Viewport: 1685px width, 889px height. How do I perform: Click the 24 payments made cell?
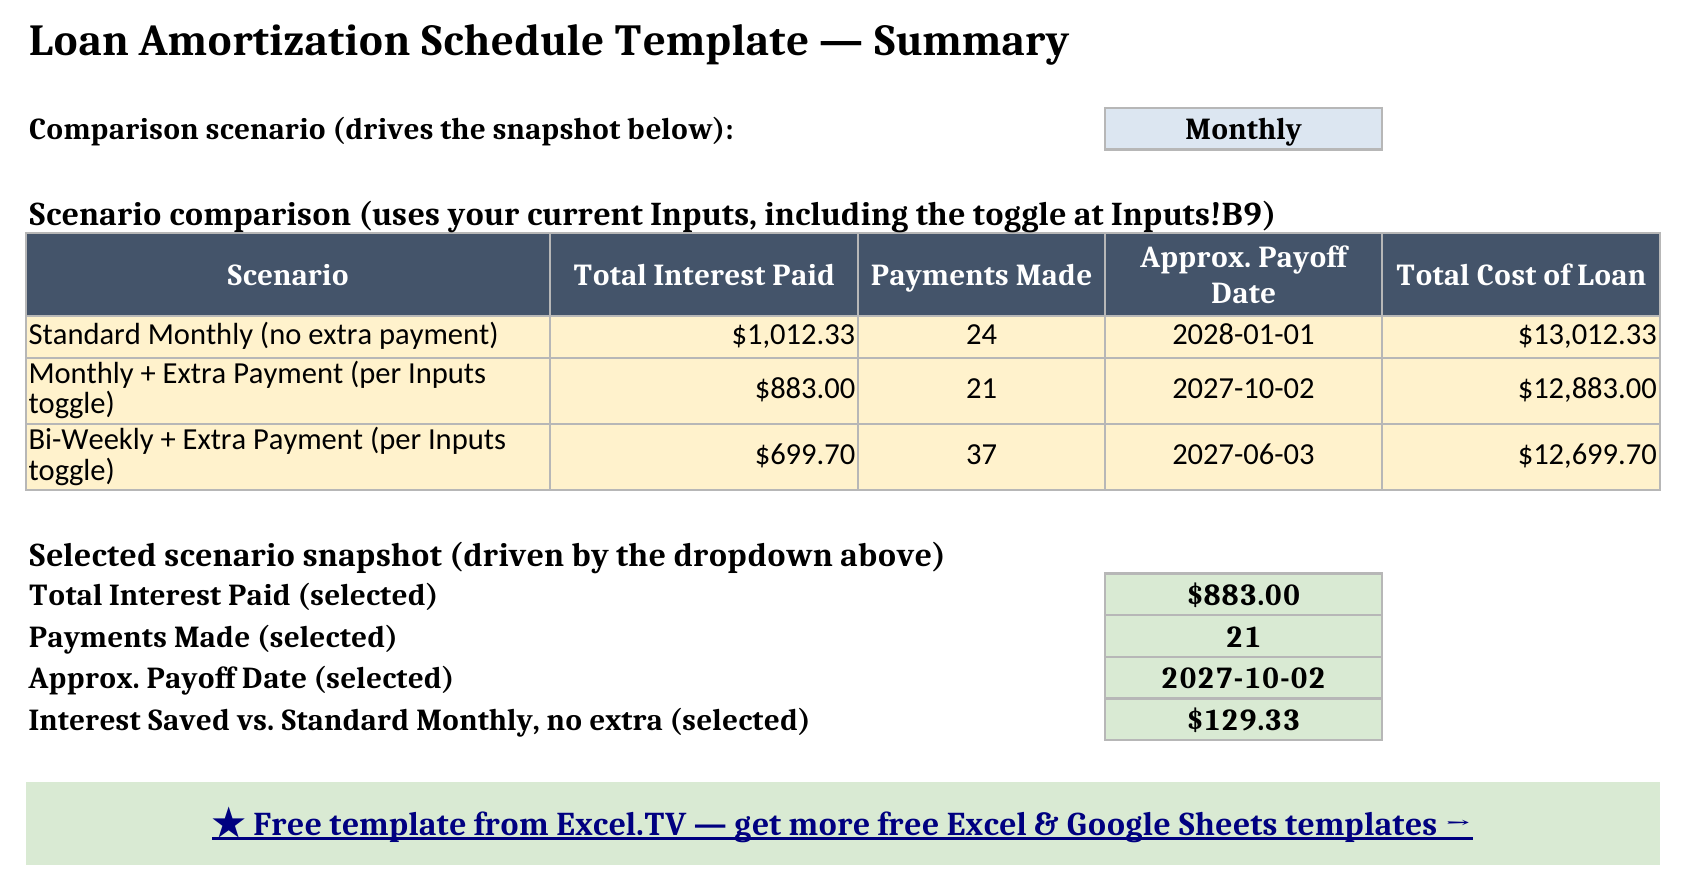981,337
